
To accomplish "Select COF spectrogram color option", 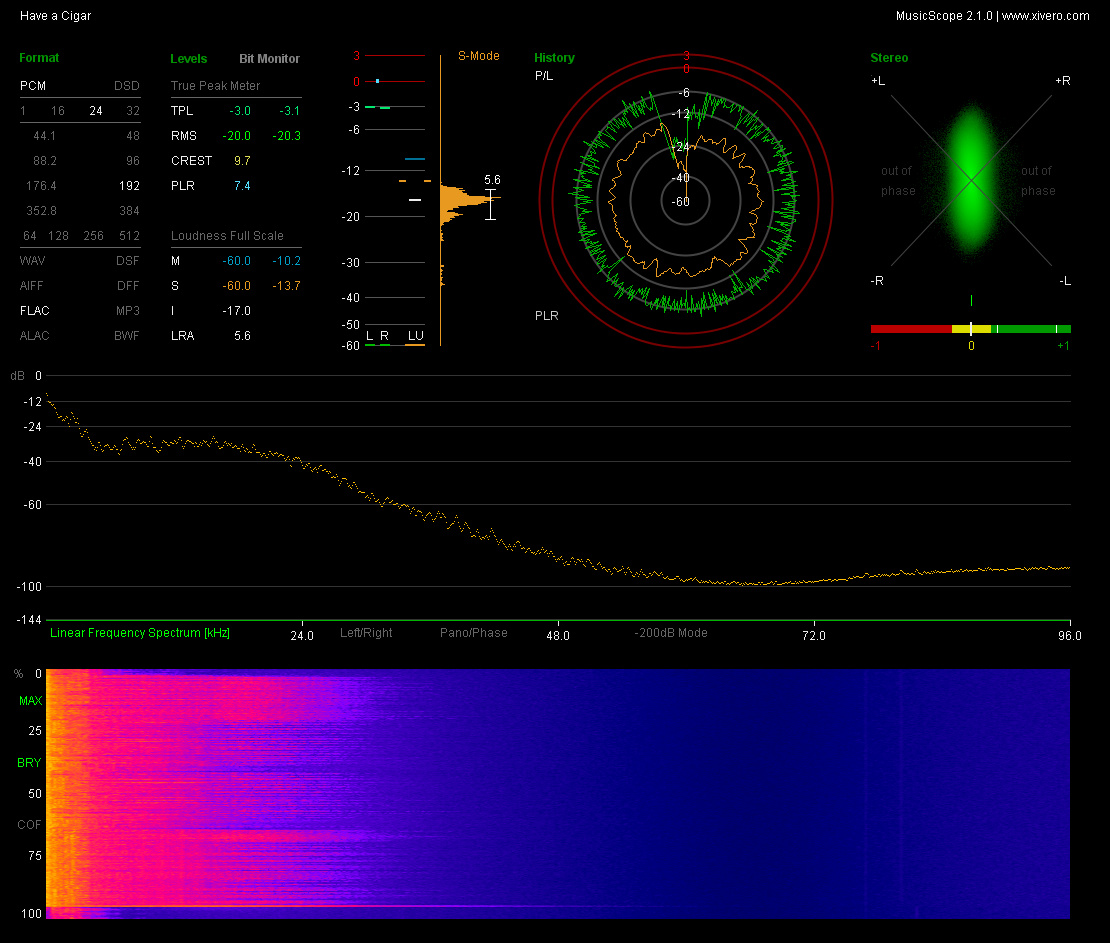I will point(30,825).
